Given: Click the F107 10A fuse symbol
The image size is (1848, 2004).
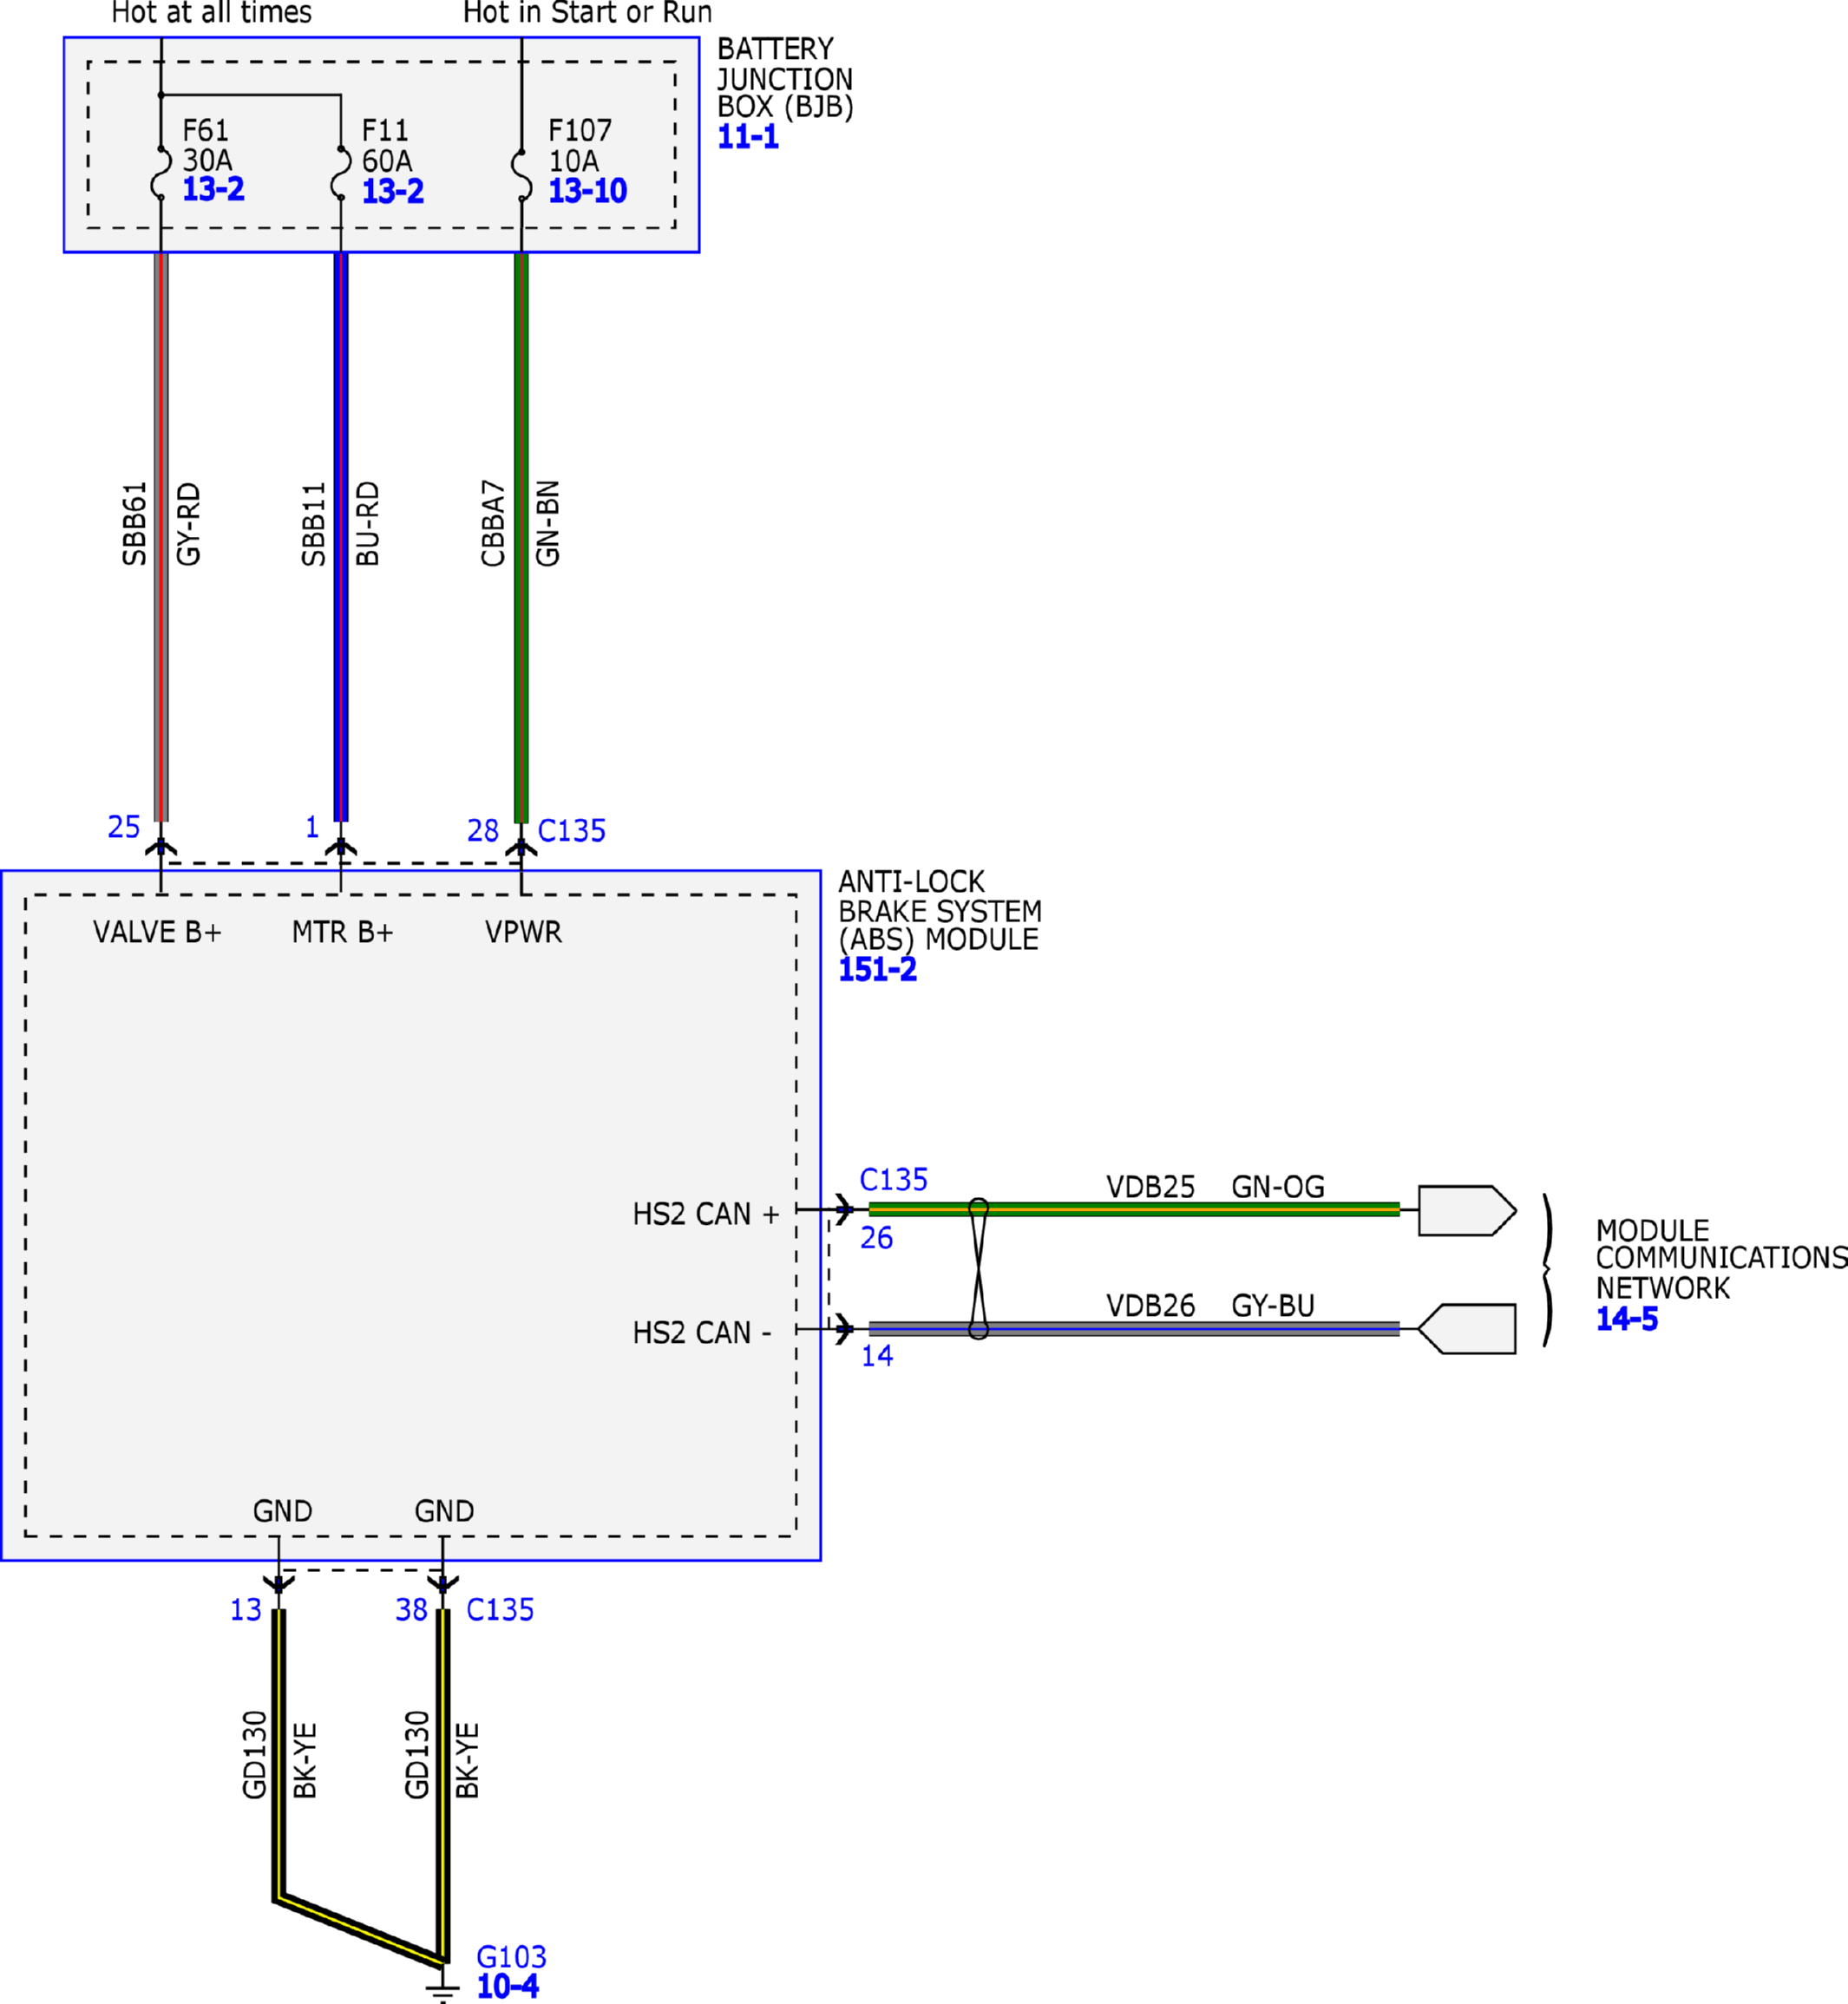Looking at the screenshot, I should tap(521, 175).
